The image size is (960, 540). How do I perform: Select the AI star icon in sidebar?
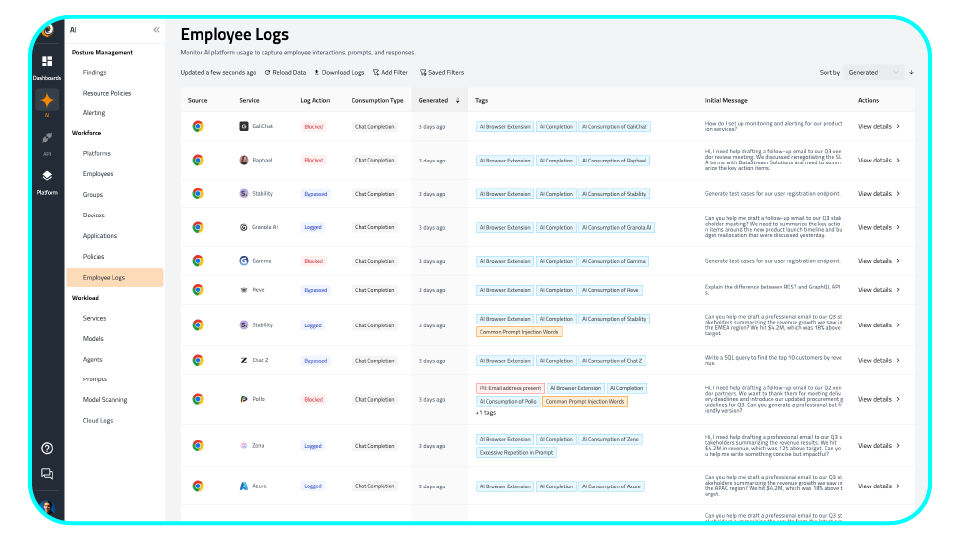(x=47, y=100)
